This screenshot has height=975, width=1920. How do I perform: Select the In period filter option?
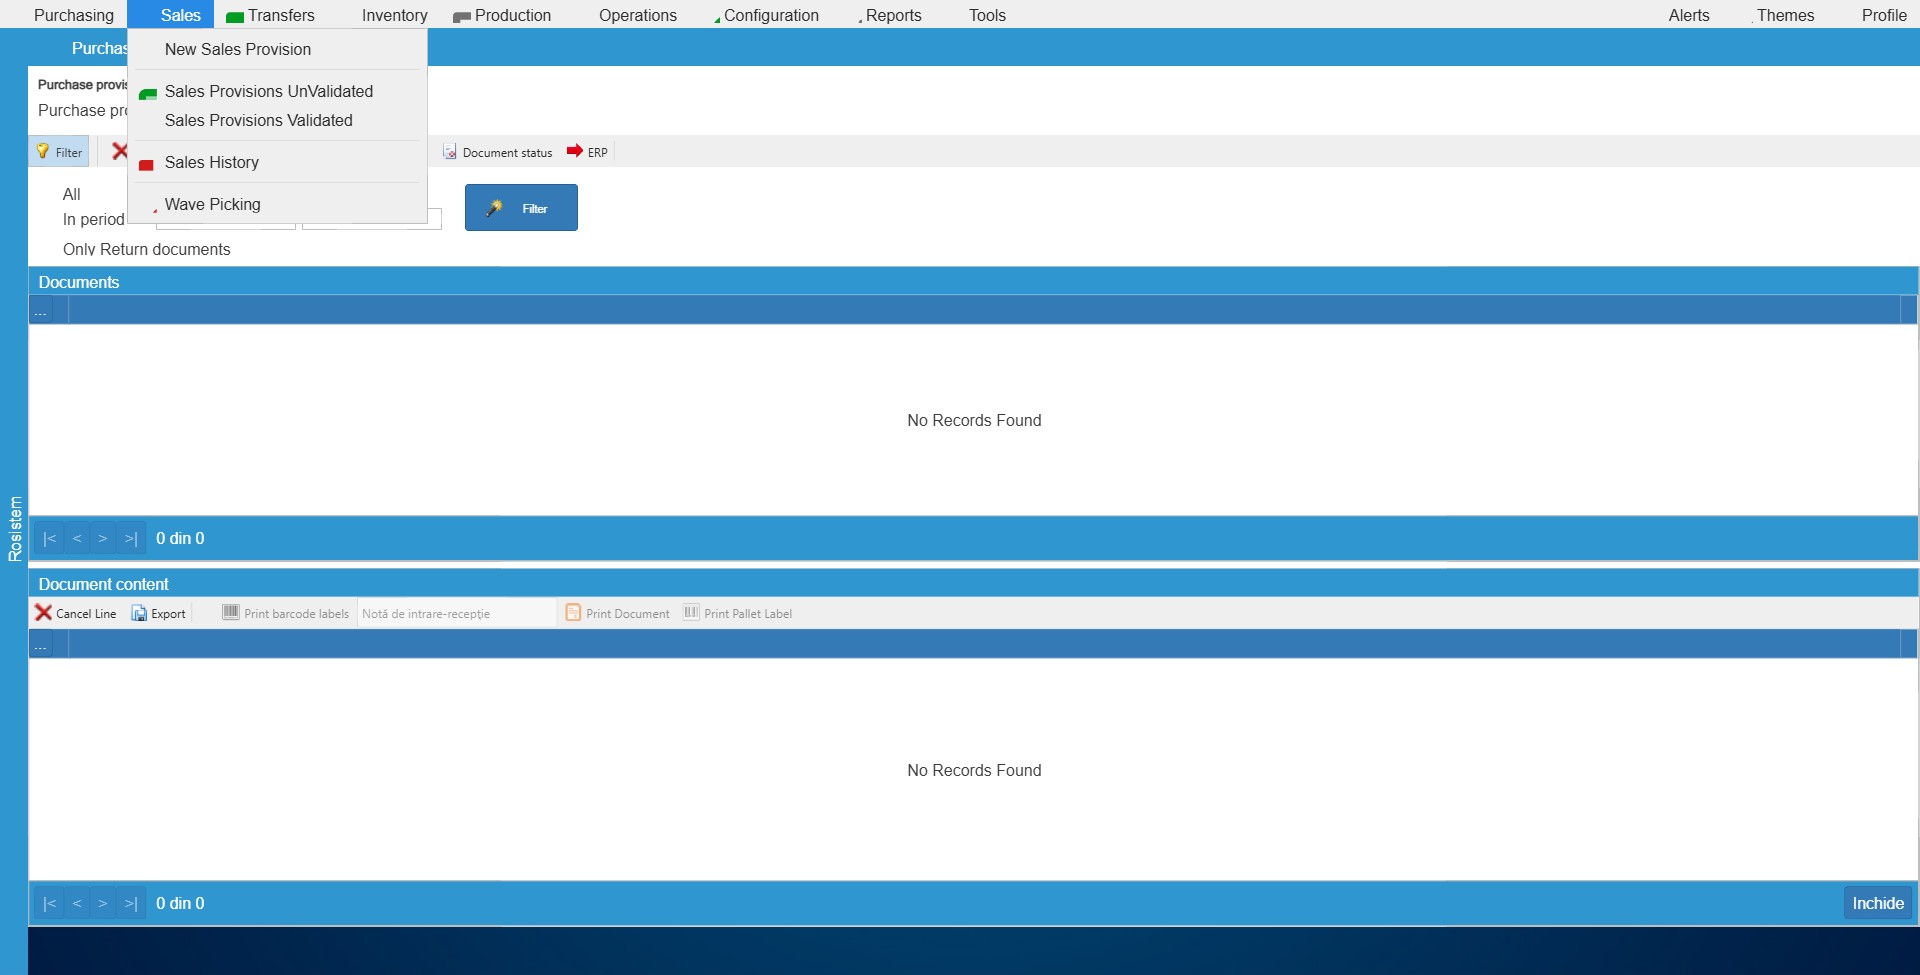[93, 219]
